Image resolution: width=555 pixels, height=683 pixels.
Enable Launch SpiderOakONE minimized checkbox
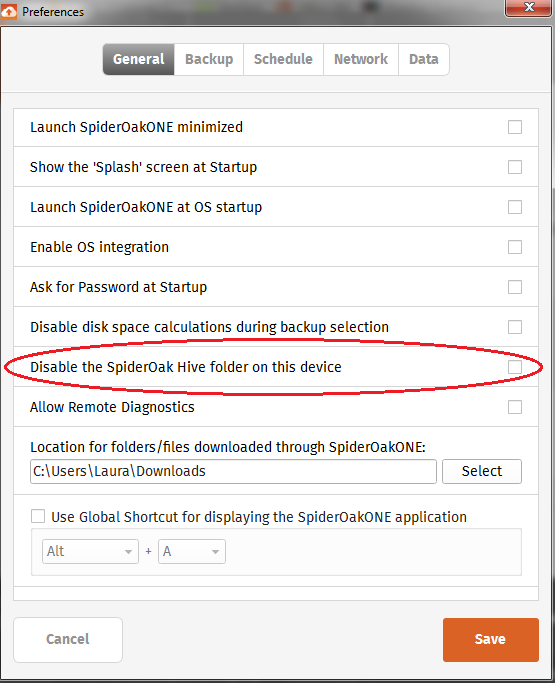point(515,127)
